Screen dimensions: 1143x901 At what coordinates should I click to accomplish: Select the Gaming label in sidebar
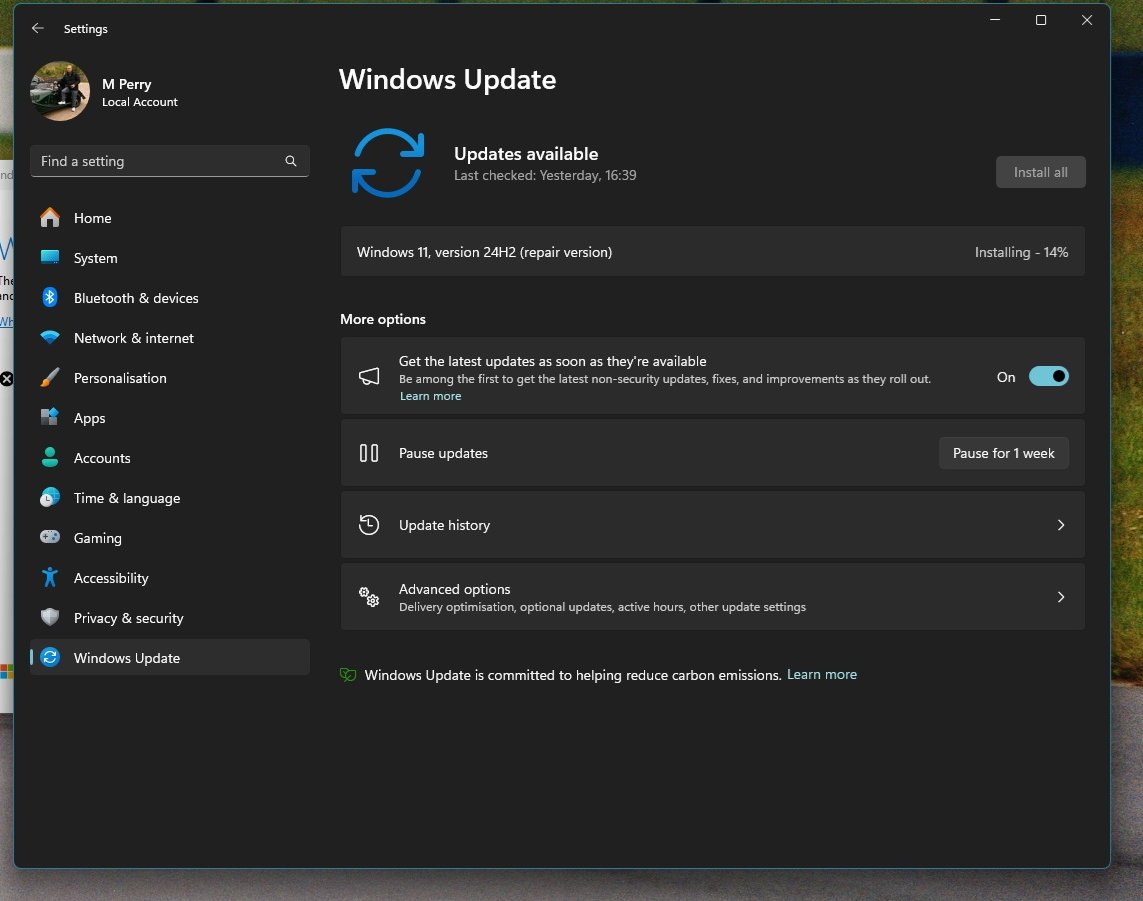[98, 539]
